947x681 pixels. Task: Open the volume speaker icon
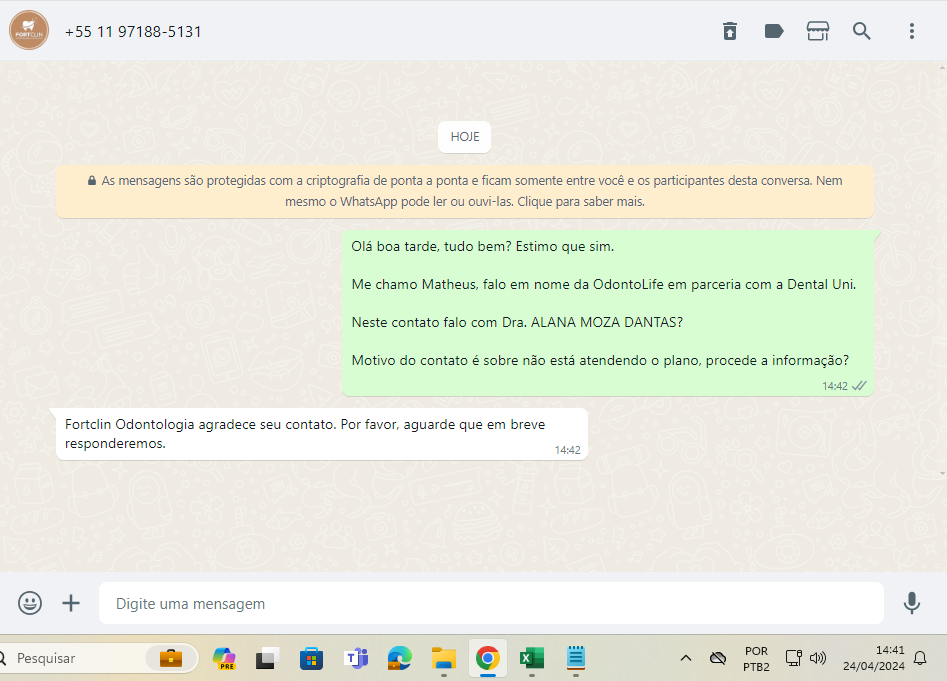click(818, 658)
